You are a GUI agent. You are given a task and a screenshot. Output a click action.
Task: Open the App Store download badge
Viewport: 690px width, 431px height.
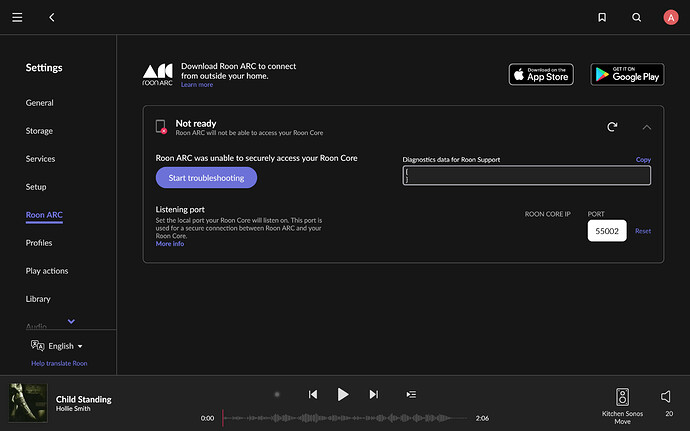pos(541,74)
